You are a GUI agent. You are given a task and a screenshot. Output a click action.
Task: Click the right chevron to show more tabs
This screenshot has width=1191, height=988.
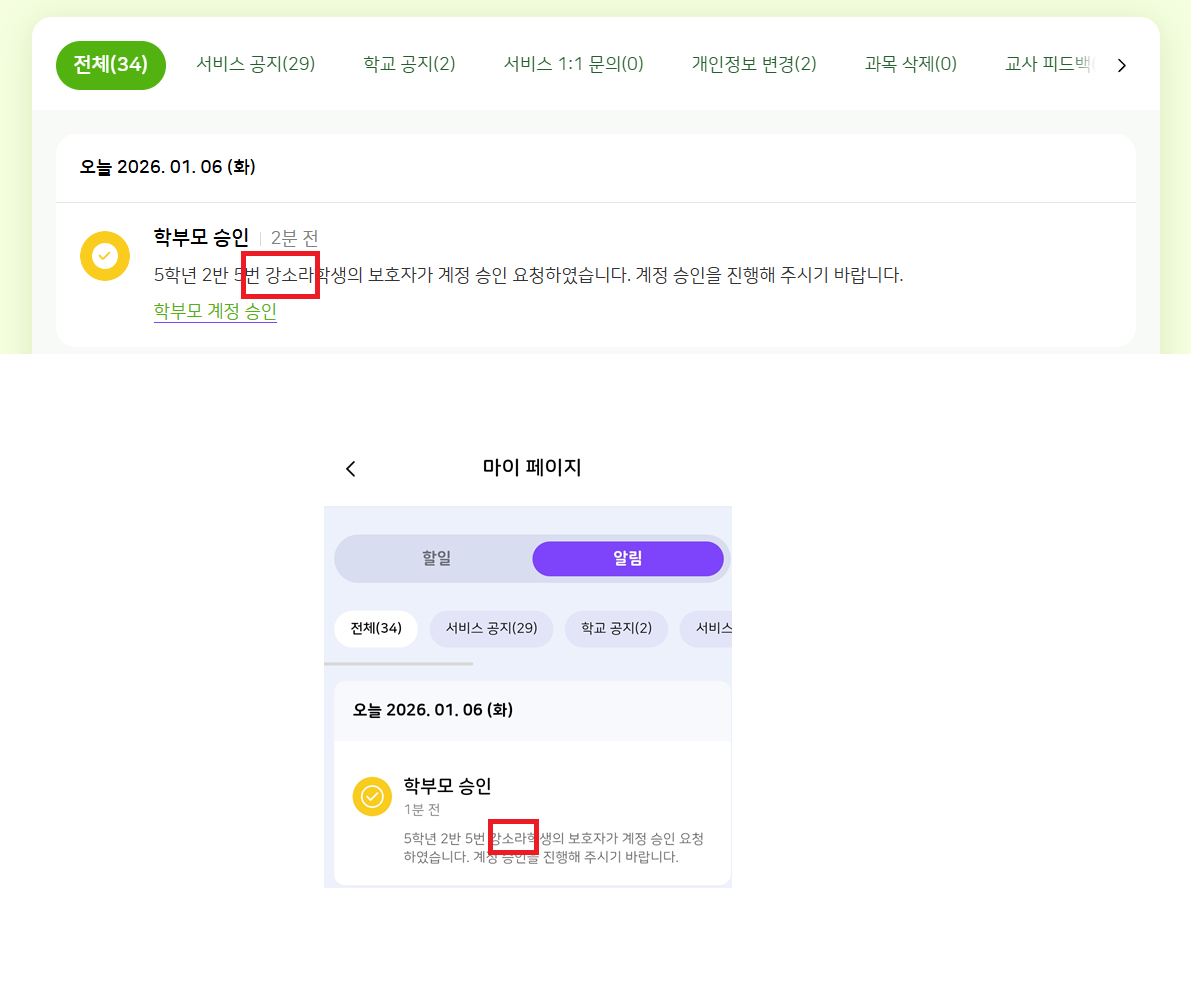point(1121,66)
